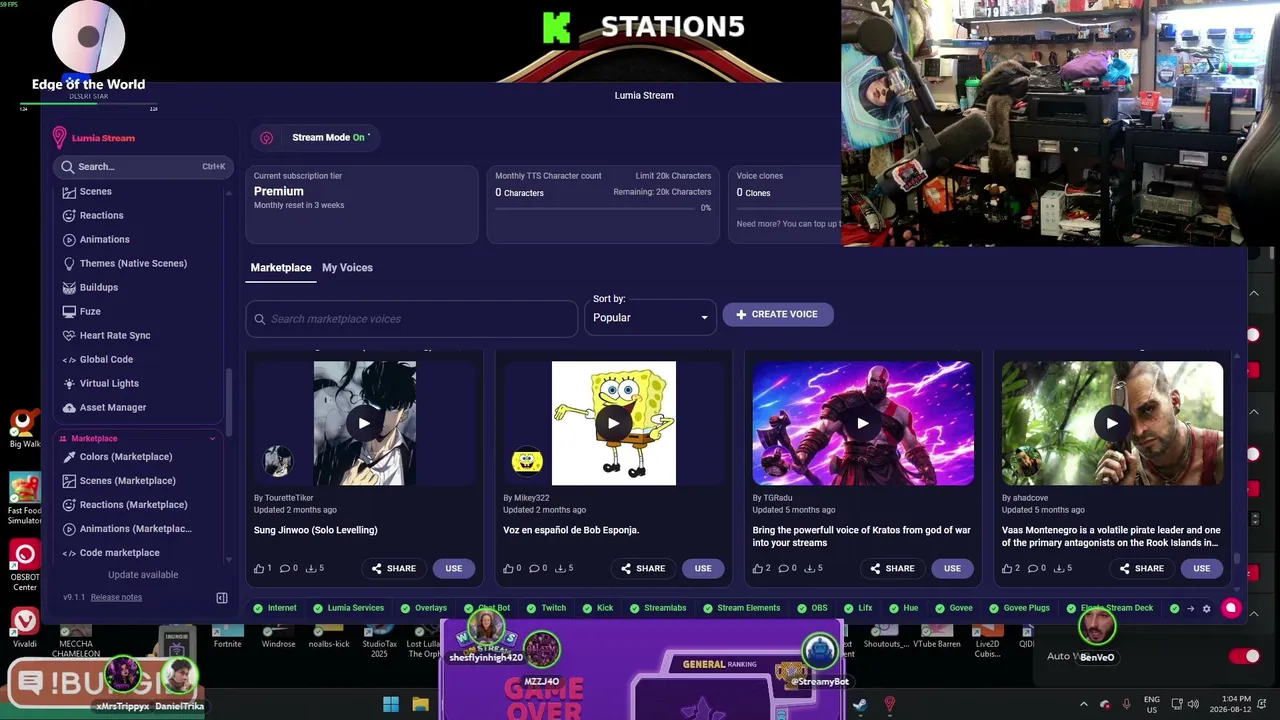1280x720 pixels.
Task: Toggle the Internet connection status
Action: 275,608
